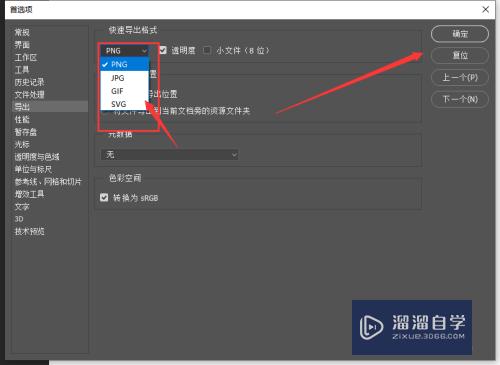Switch to the 工作区 category
Image resolution: width=500 pixels, height=365 pixels.
coord(26,57)
